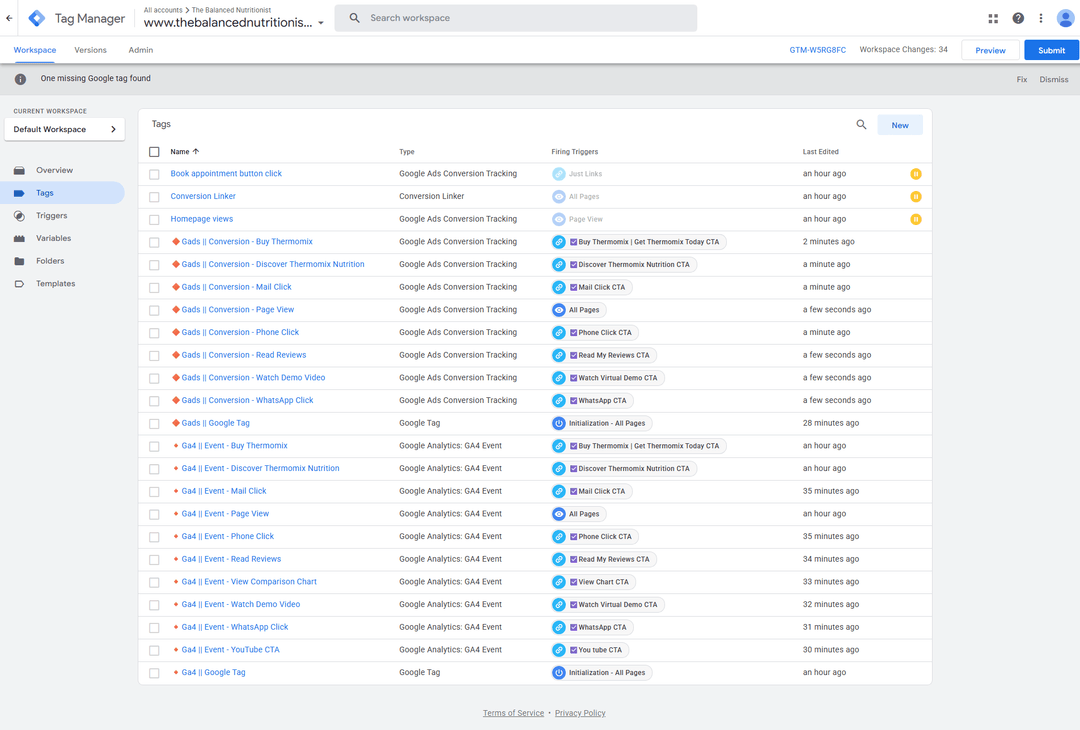Image resolution: width=1080 pixels, height=730 pixels.
Task: Sort by the Last Edited column header
Action: (820, 152)
